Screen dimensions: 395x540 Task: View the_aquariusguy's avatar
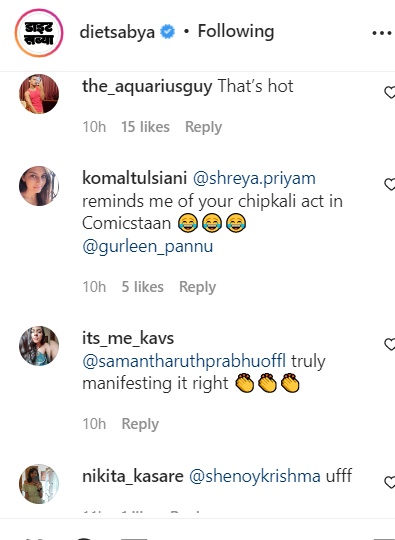coord(39,94)
